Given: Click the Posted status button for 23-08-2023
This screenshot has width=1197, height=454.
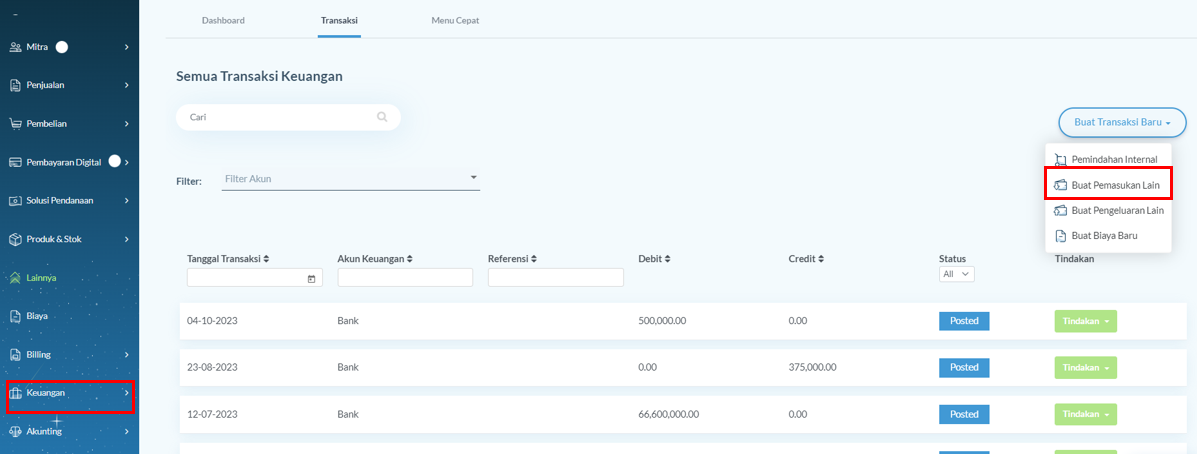Looking at the screenshot, I should coord(964,368).
